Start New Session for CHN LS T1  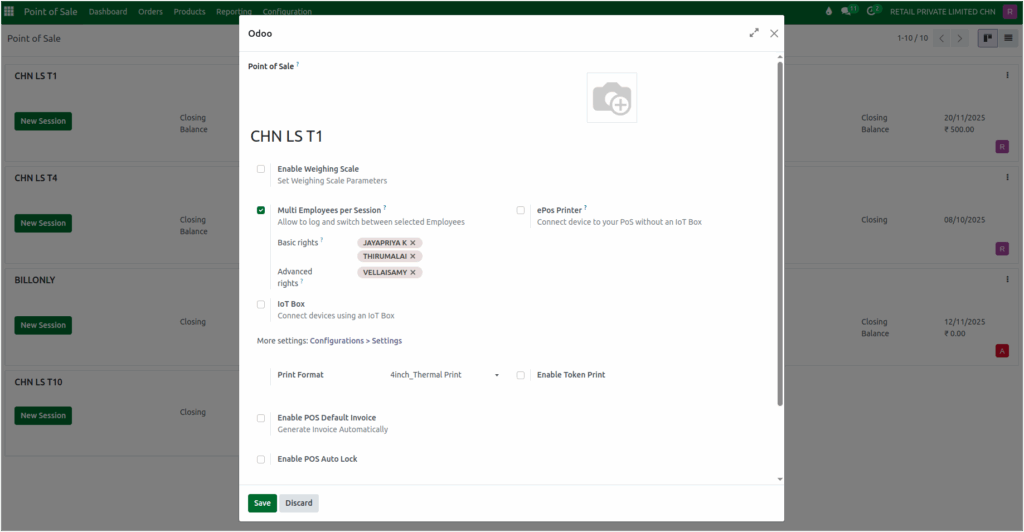pos(43,121)
